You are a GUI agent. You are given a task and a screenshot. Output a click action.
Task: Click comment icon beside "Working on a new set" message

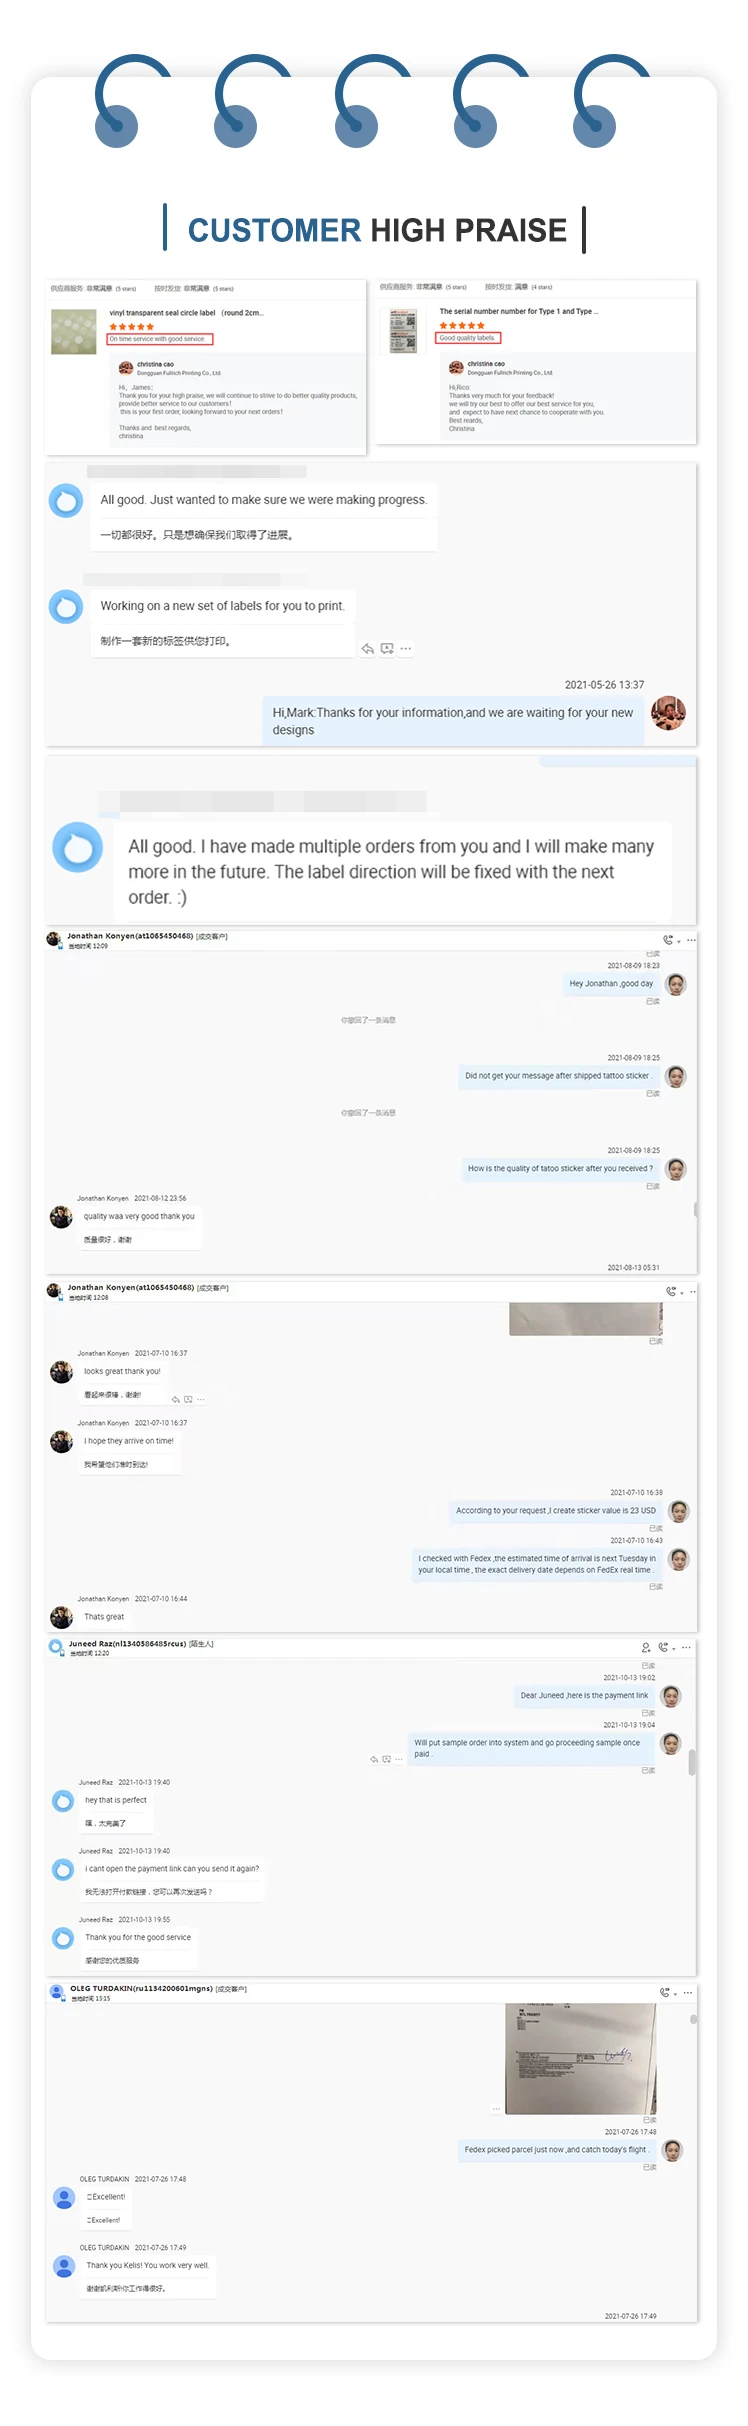[x=387, y=649]
